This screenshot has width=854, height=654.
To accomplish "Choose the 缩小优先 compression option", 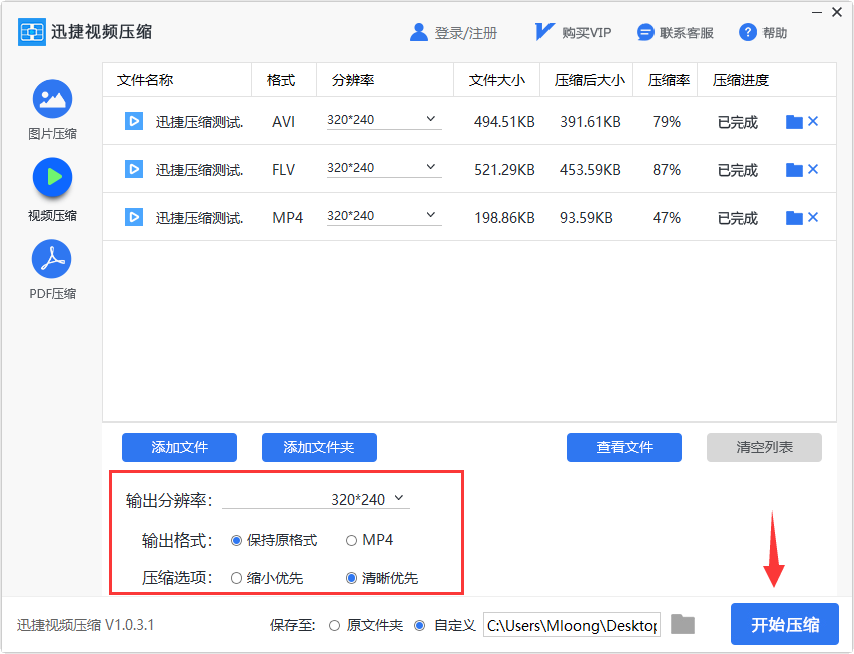I will click(x=236, y=578).
